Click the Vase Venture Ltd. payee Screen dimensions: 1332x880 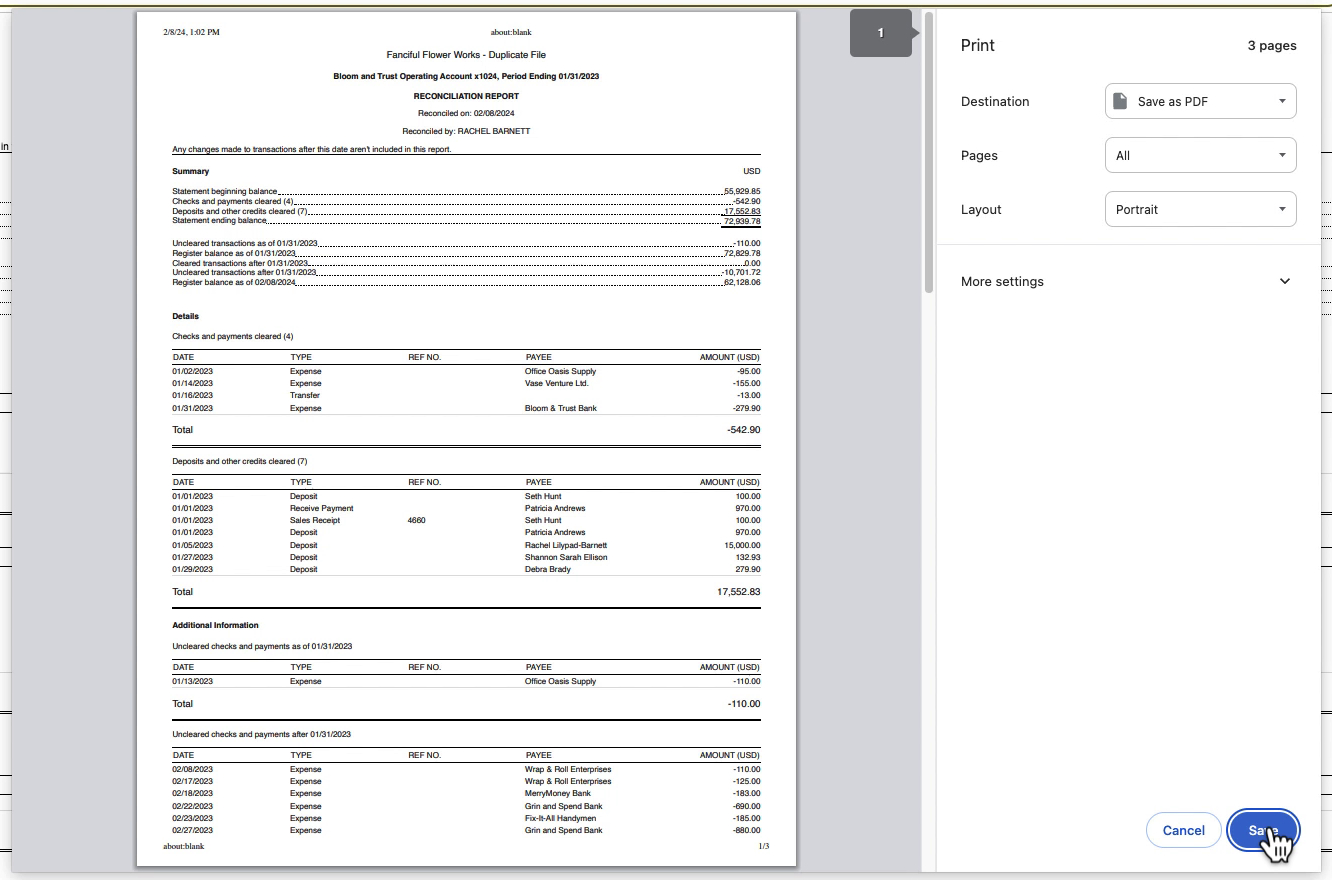pos(557,383)
